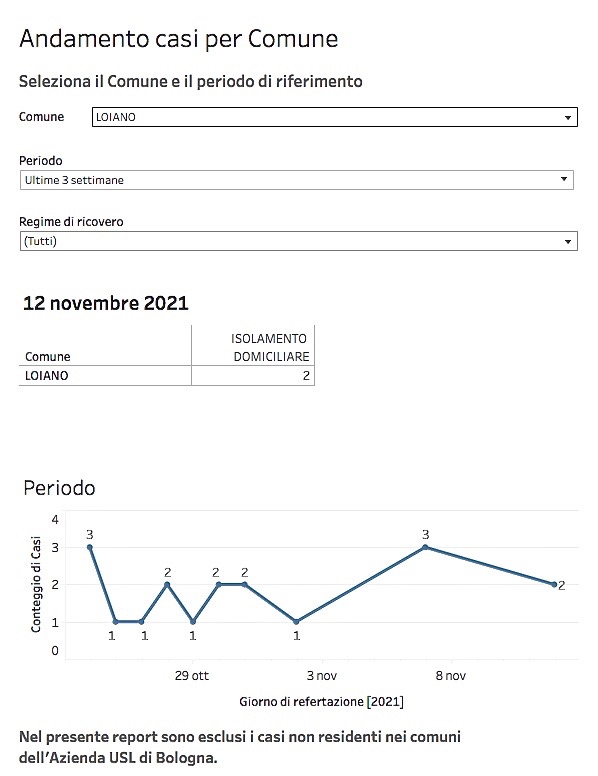Click the 29 ott axis tick label
598x776 pixels.
tap(192, 676)
